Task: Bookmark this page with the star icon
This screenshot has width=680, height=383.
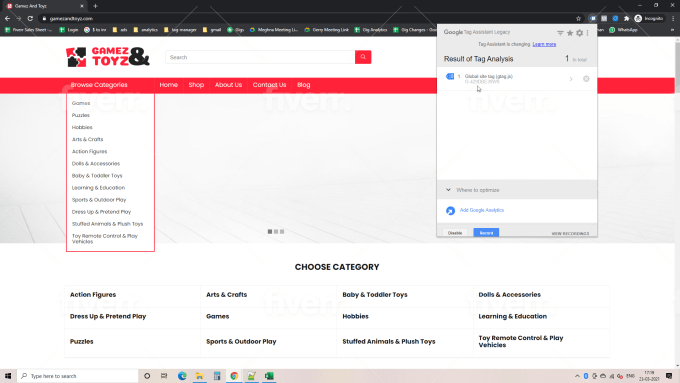Action: (x=578, y=19)
